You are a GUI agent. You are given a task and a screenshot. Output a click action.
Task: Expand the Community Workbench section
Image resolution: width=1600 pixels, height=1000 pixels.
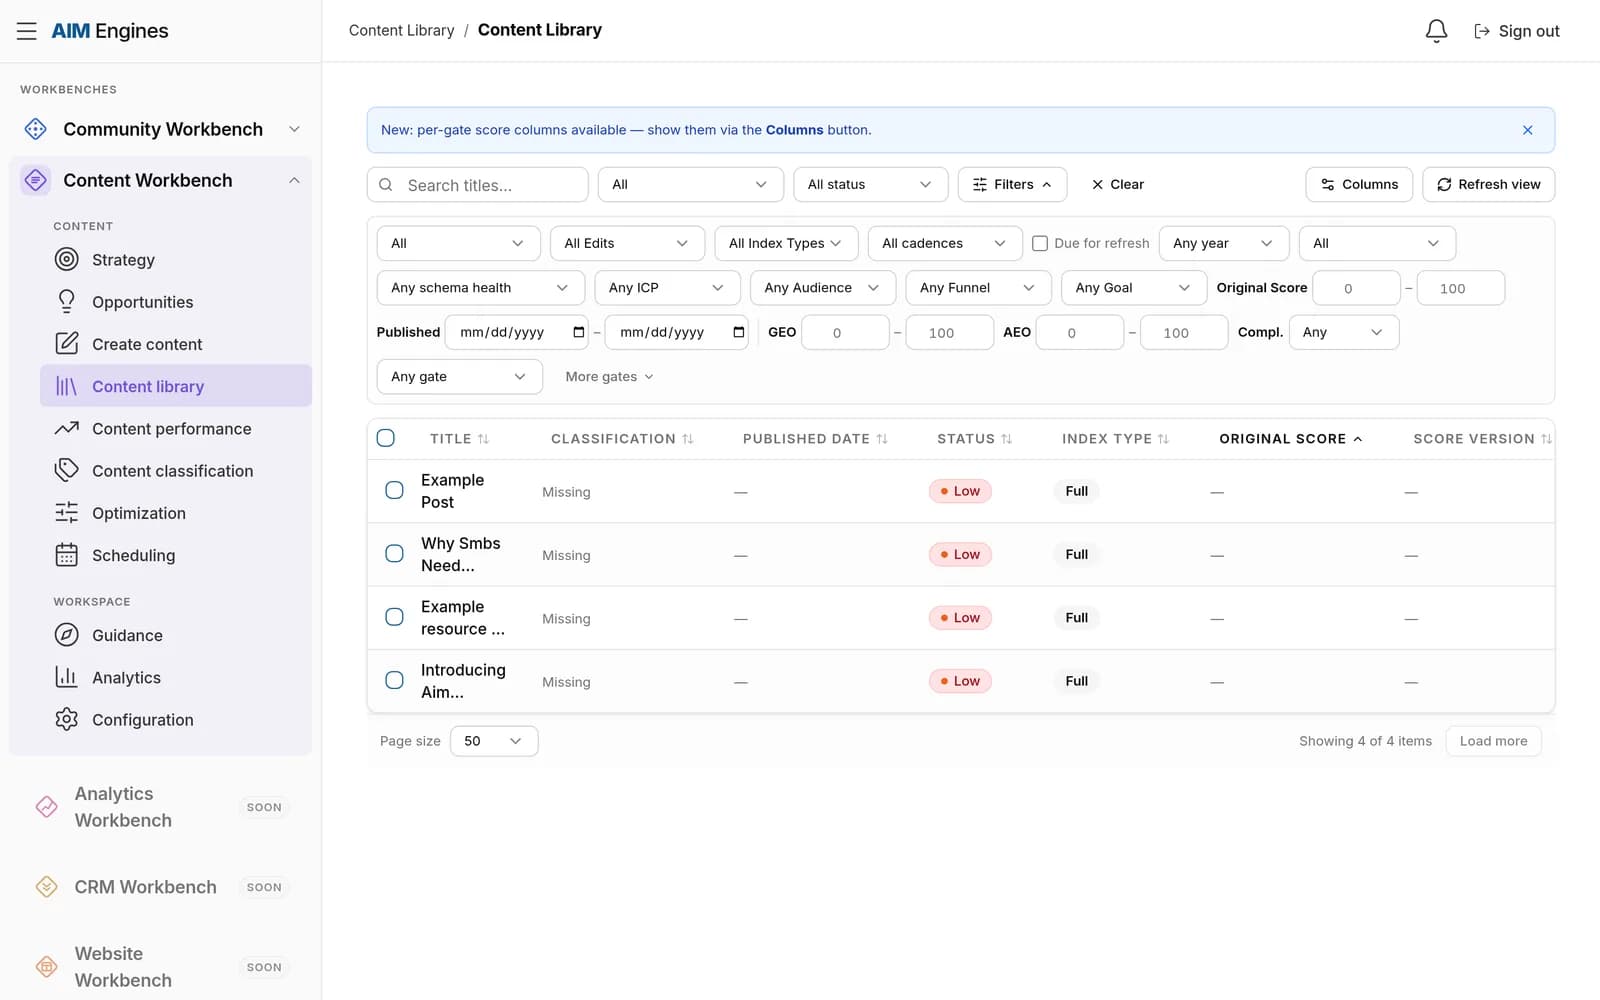(x=294, y=129)
